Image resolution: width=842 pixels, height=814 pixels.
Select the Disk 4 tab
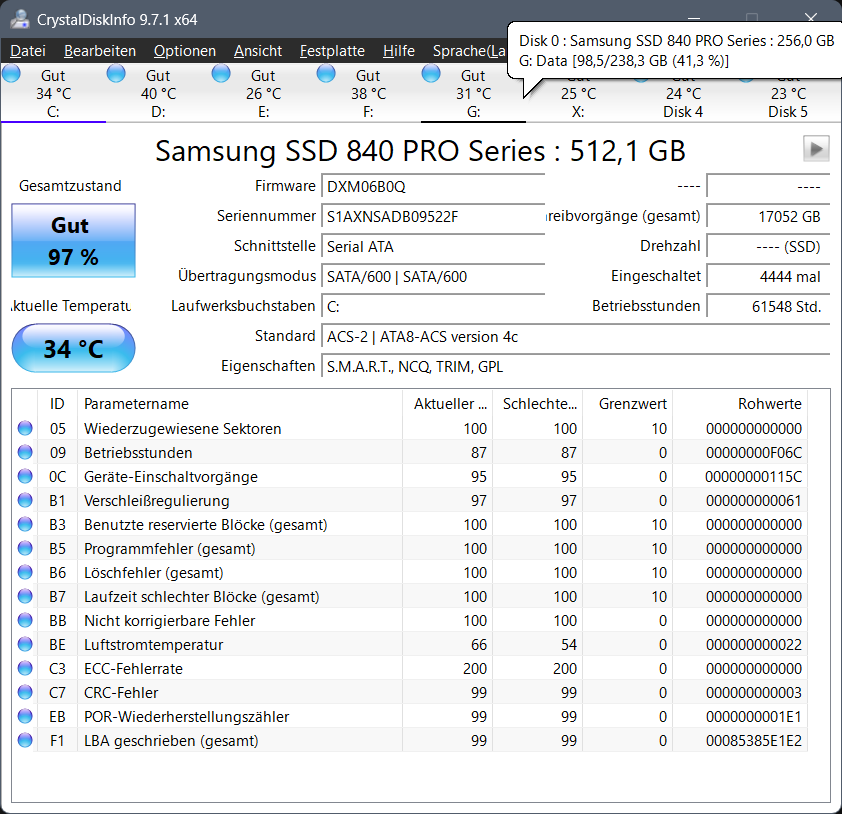coord(683,102)
